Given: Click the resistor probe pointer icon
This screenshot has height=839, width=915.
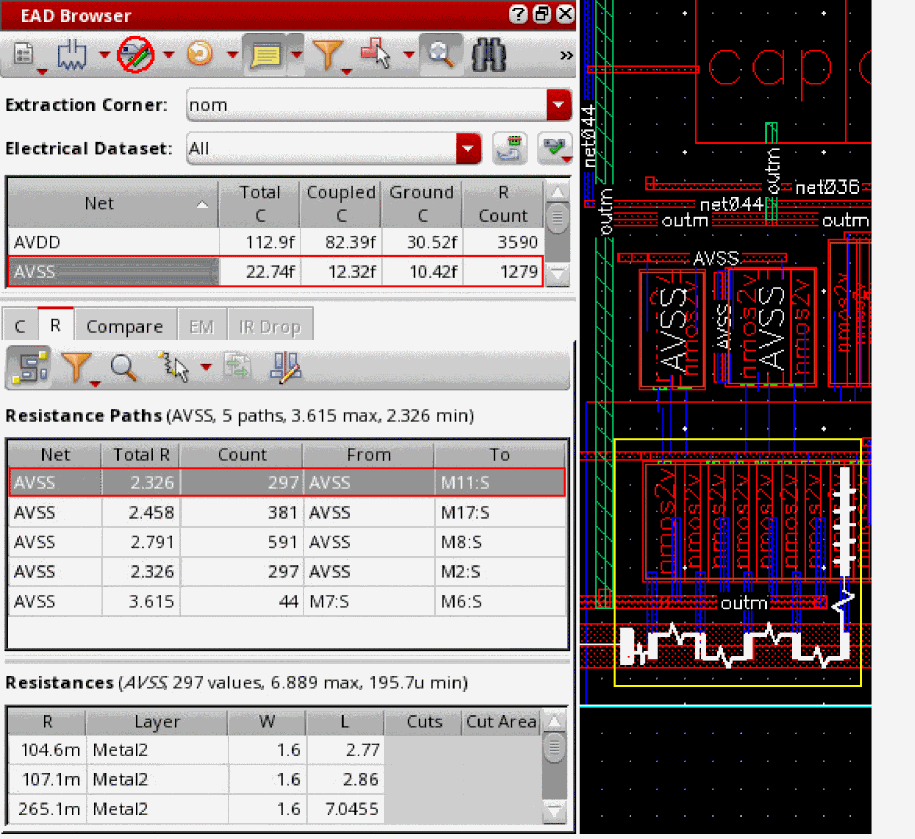Looking at the screenshot, I should pos(174,368).
